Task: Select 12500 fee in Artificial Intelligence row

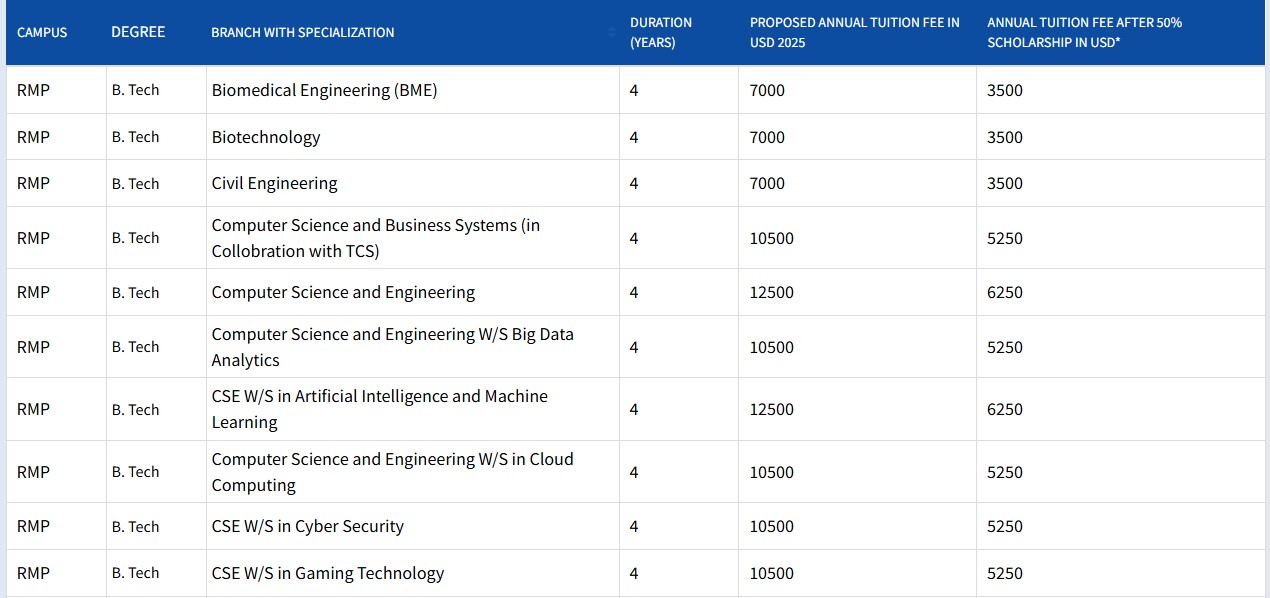Action: 772,409
